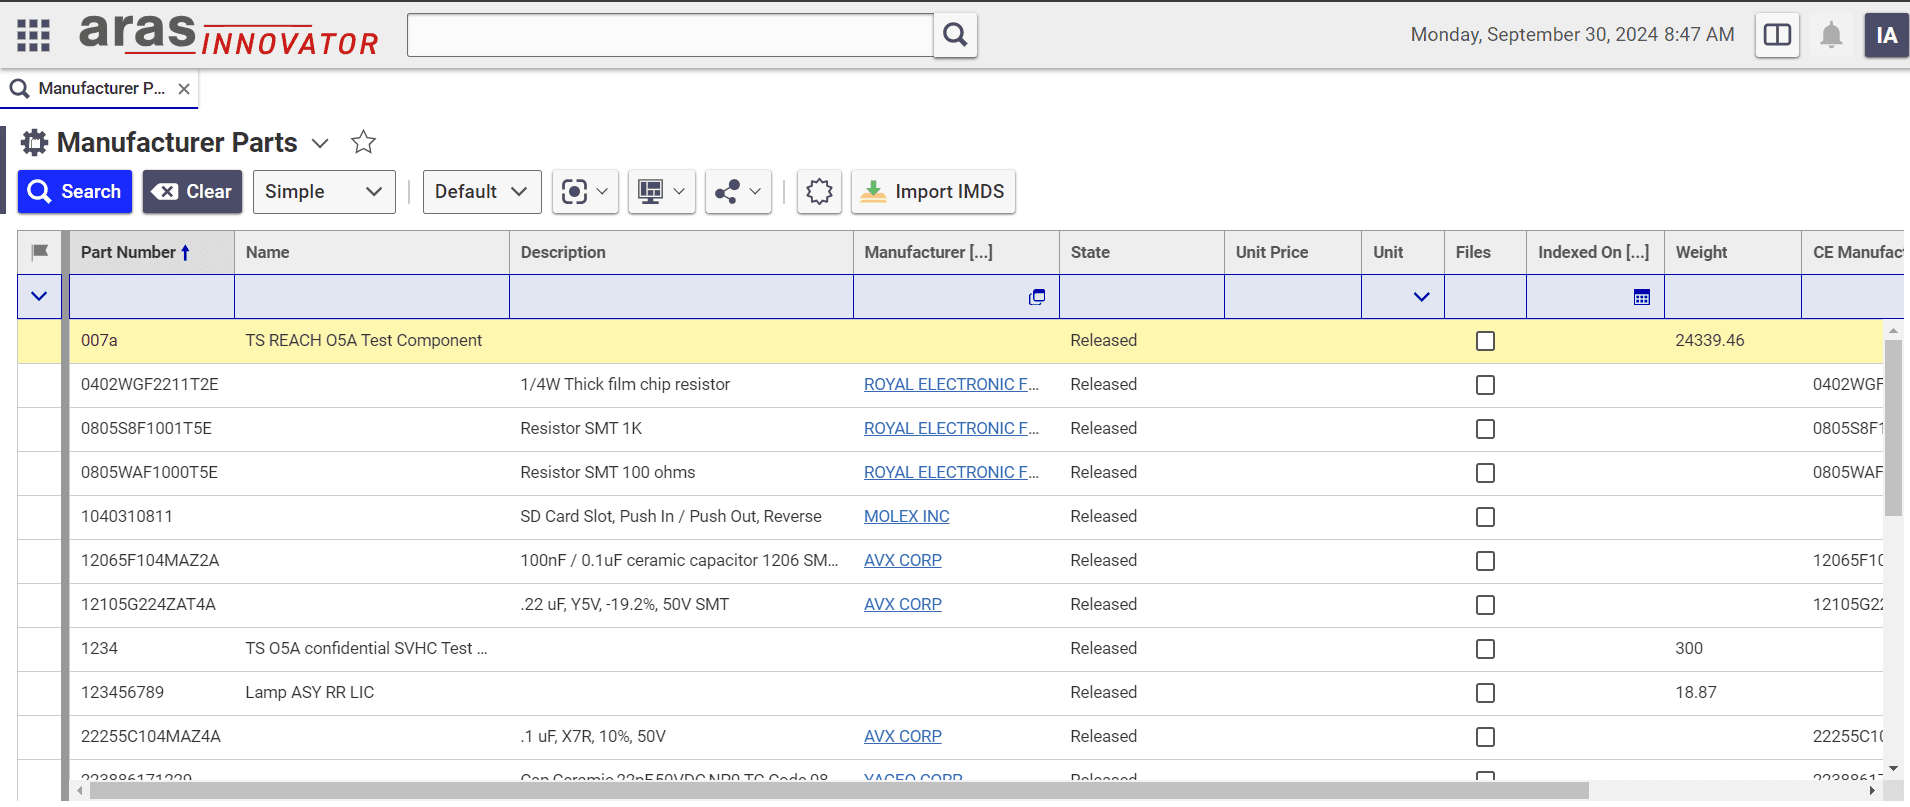Screen dimensions: 1910x807
Task: Toggle Files checkbox for 123456789
Action: (1485, 693)
